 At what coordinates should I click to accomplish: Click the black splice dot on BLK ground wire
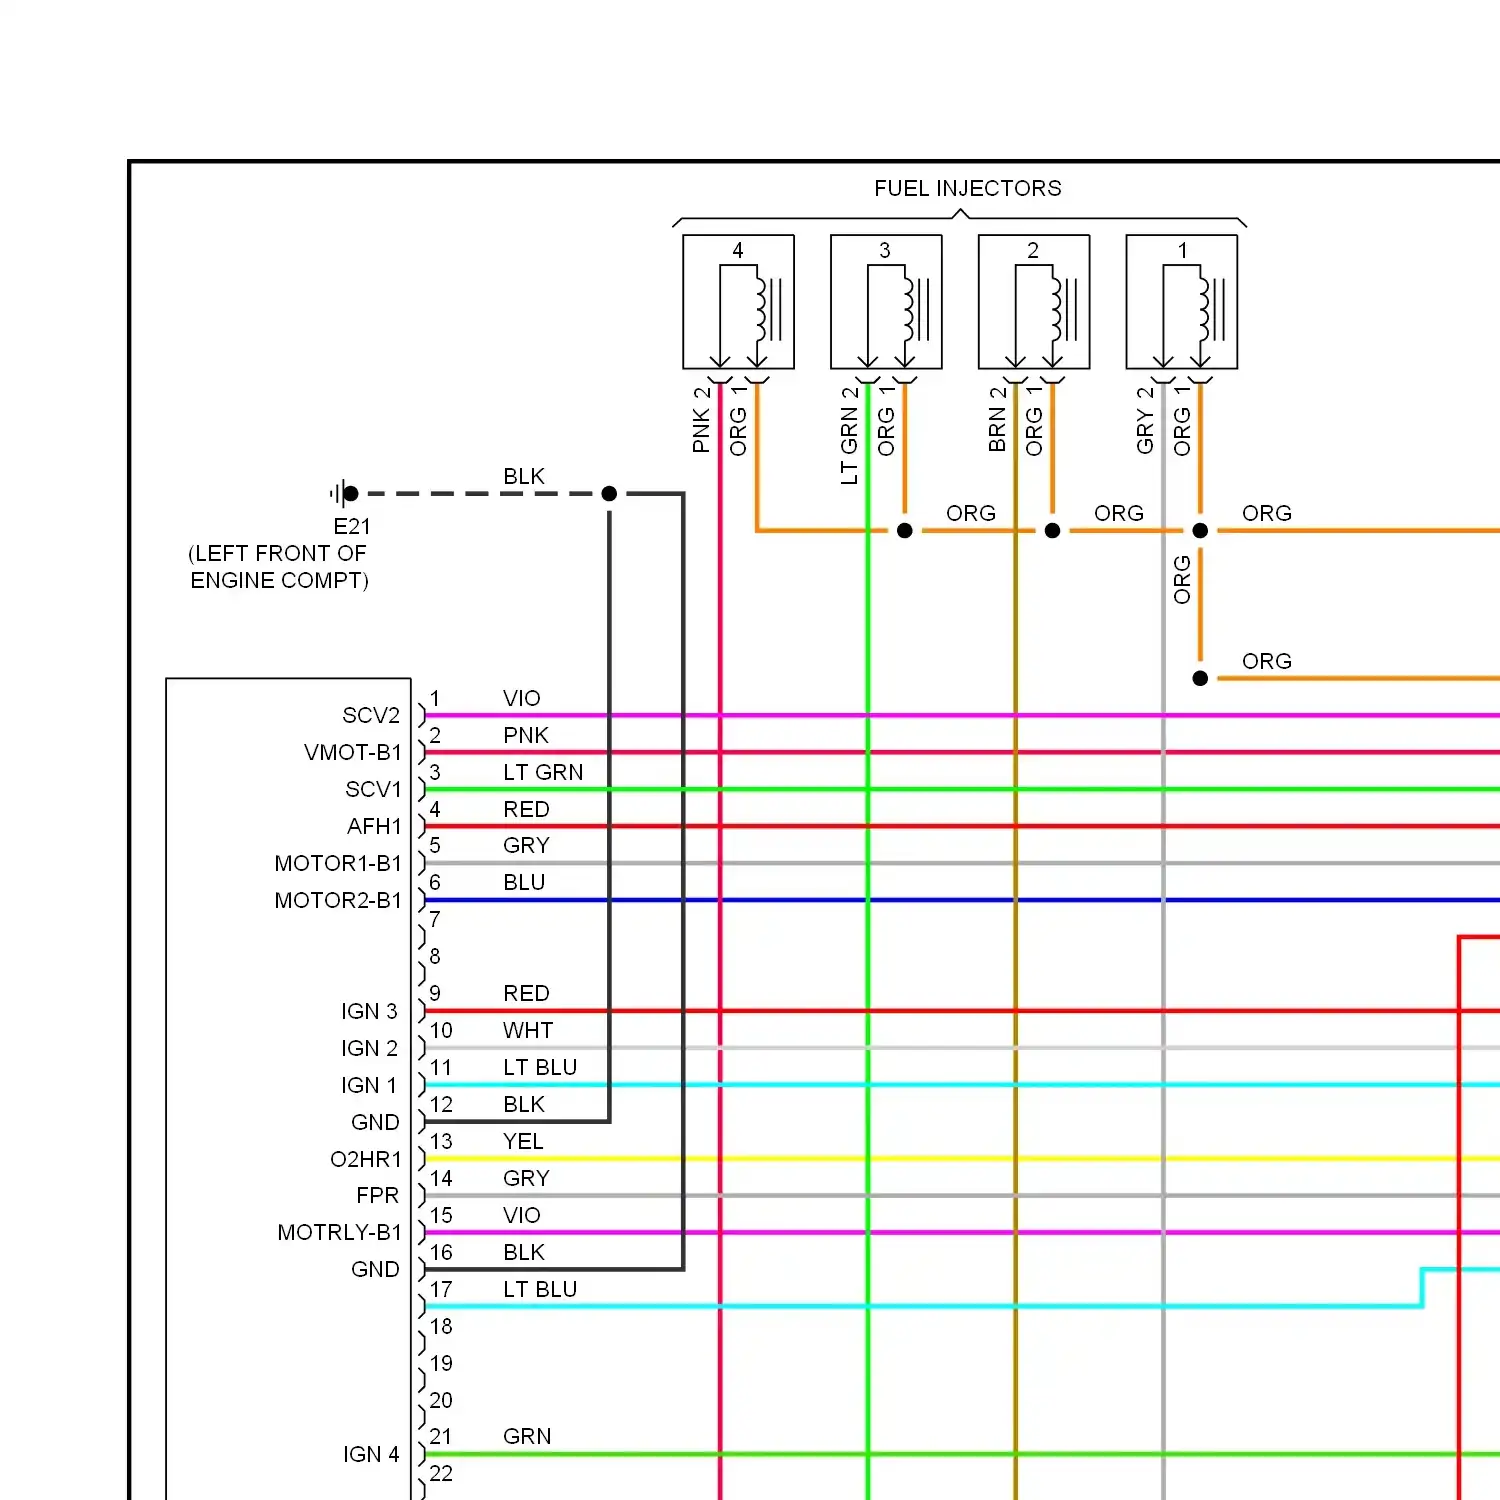click(x=609, y=493)
